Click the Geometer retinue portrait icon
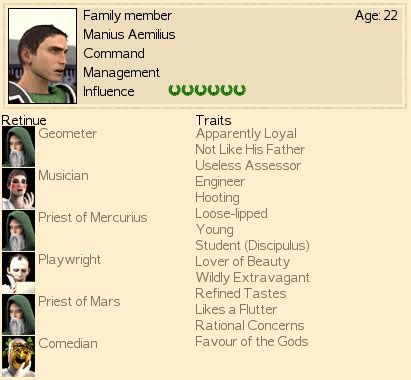Viewport: 411px width, 380px height. click(x=18, y=146)
